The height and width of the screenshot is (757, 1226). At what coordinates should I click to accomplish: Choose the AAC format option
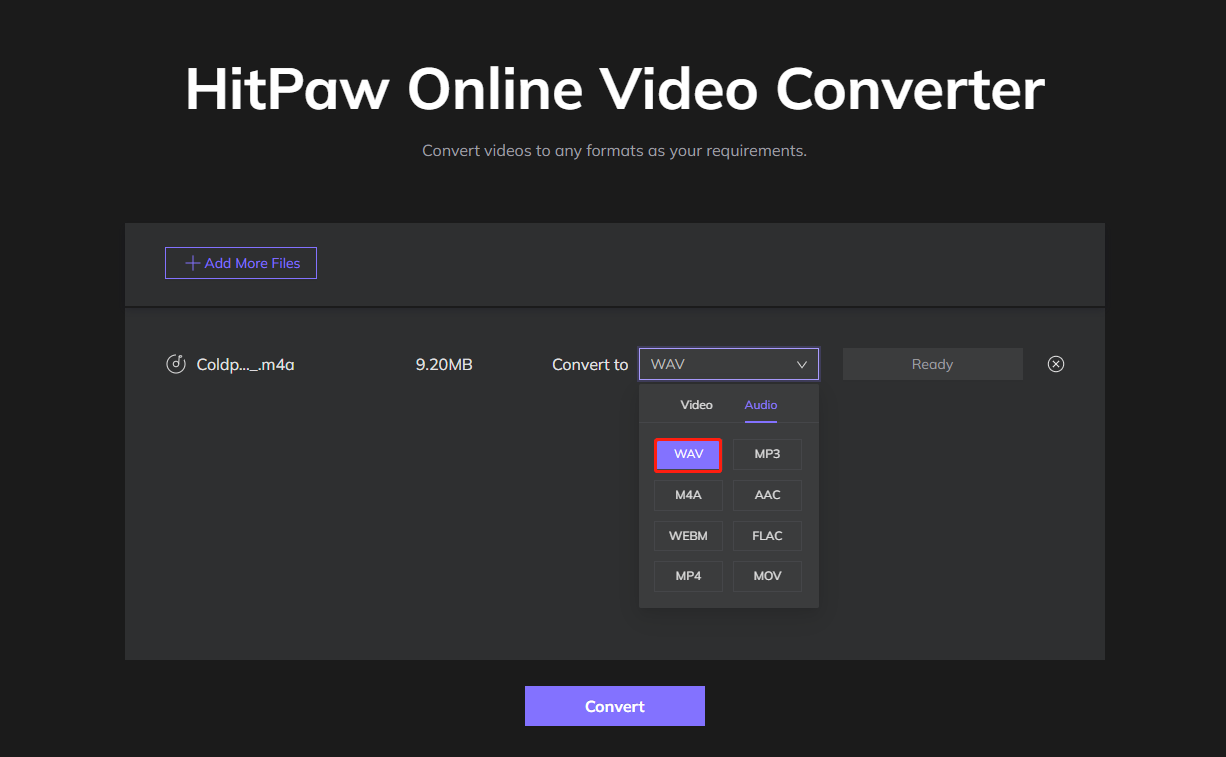(x=768, y=495)
